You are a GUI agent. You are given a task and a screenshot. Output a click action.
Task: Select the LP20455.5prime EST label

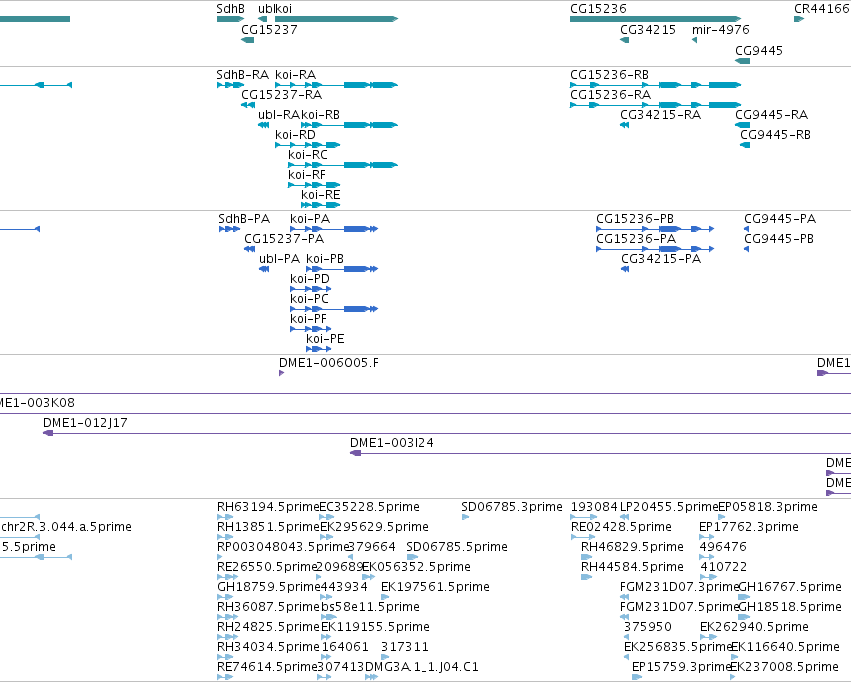(x=669, y=507)
